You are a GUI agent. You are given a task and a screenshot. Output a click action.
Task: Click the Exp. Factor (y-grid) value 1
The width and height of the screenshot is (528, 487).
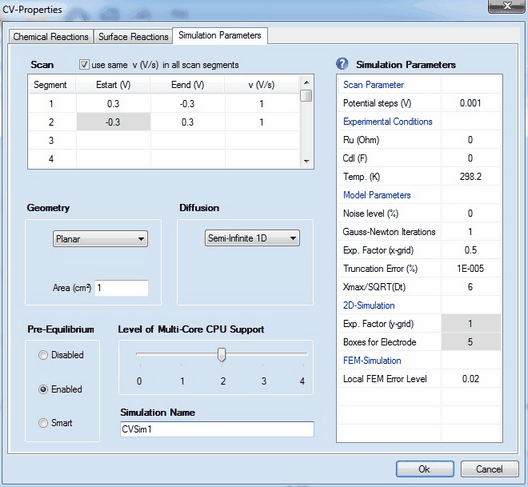coord(470,324)
